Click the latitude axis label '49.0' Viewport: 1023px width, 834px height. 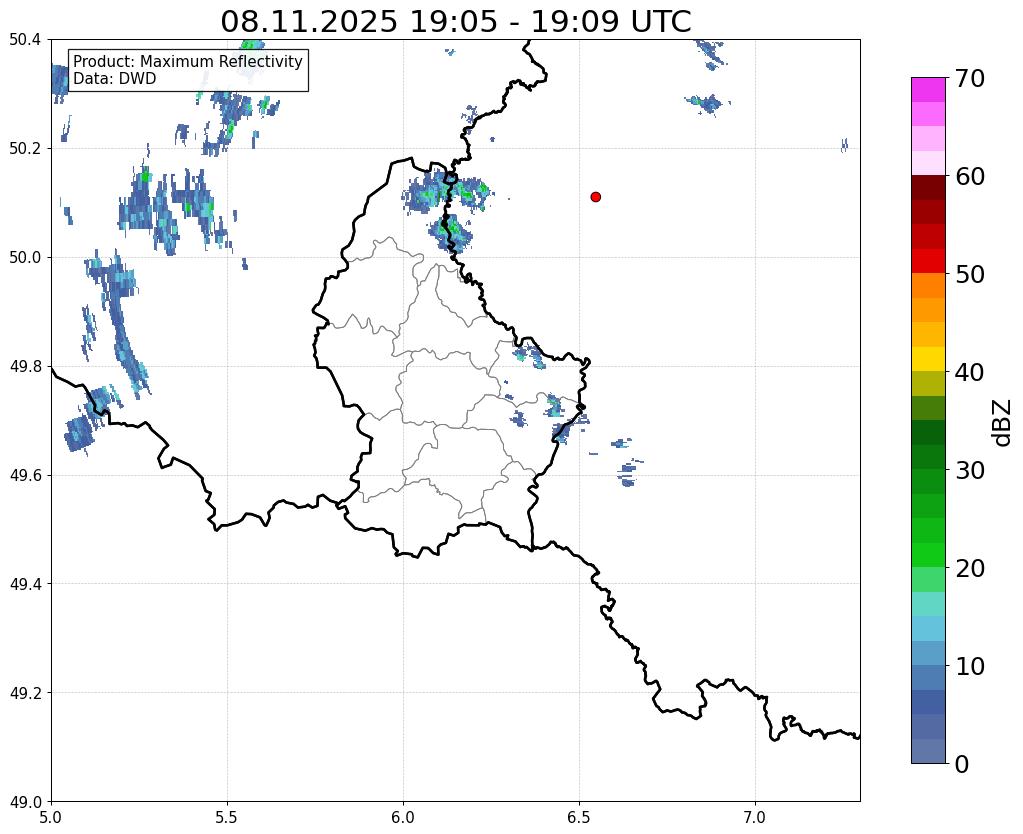click(25, 802)
